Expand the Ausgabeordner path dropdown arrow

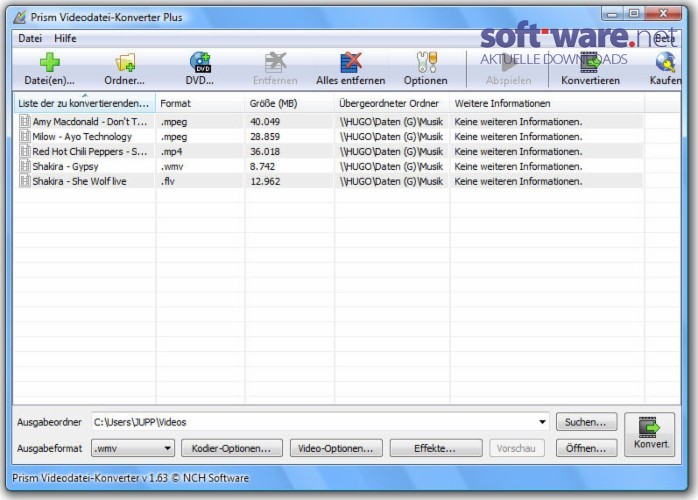coord(542,422)
